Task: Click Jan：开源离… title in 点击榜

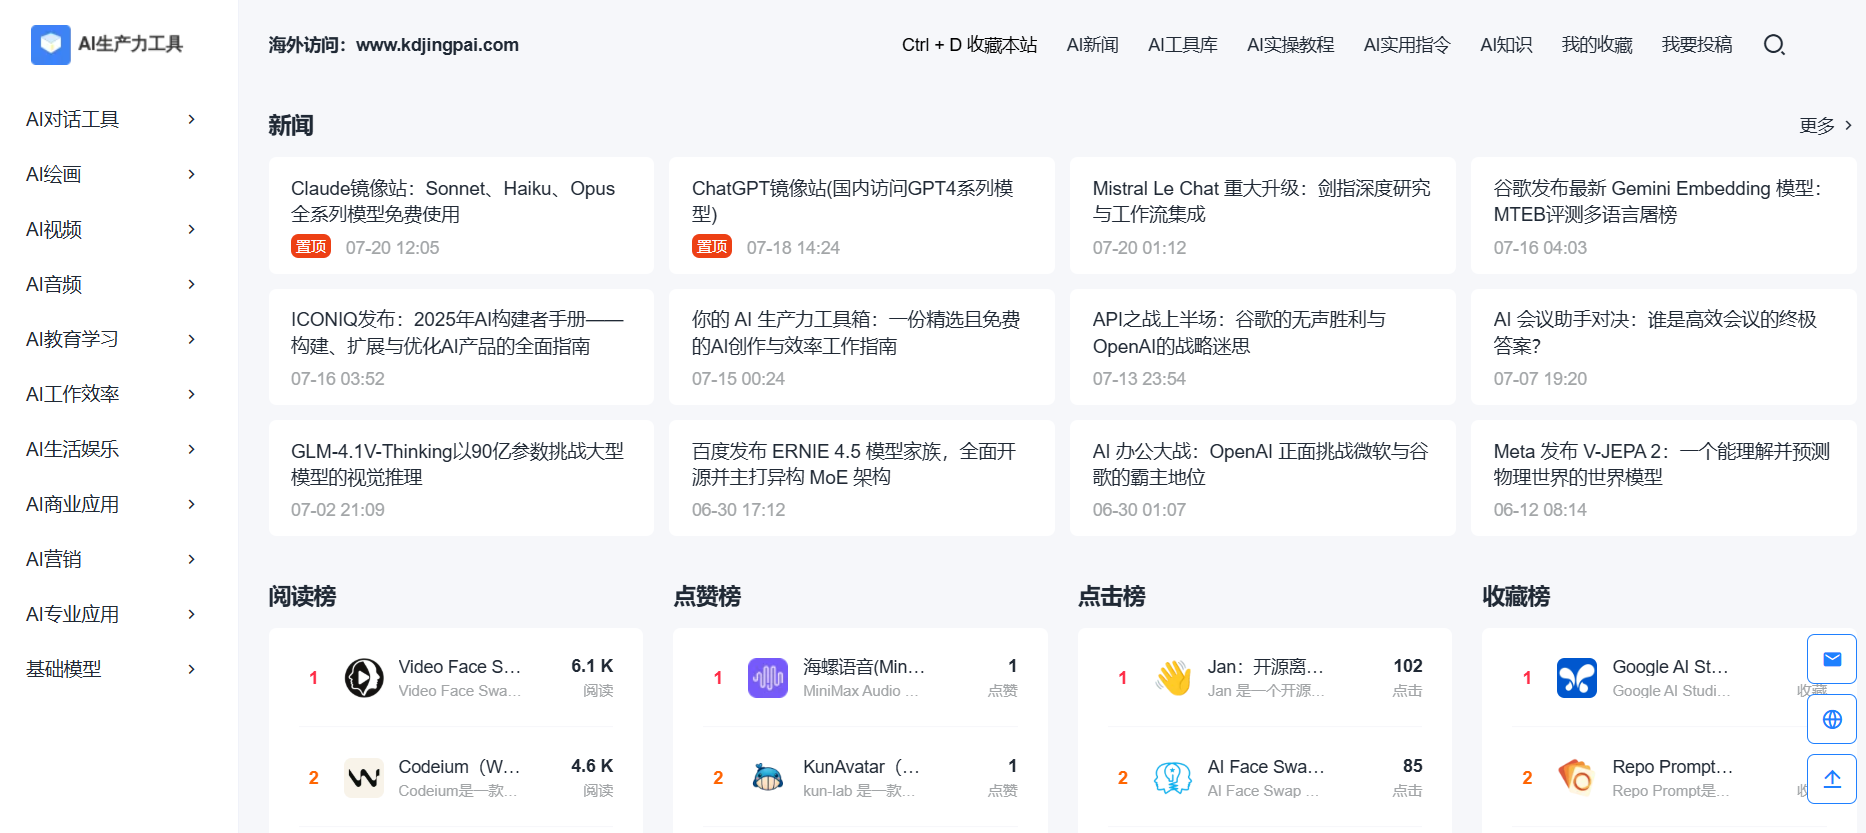Action: (1266, 667)
